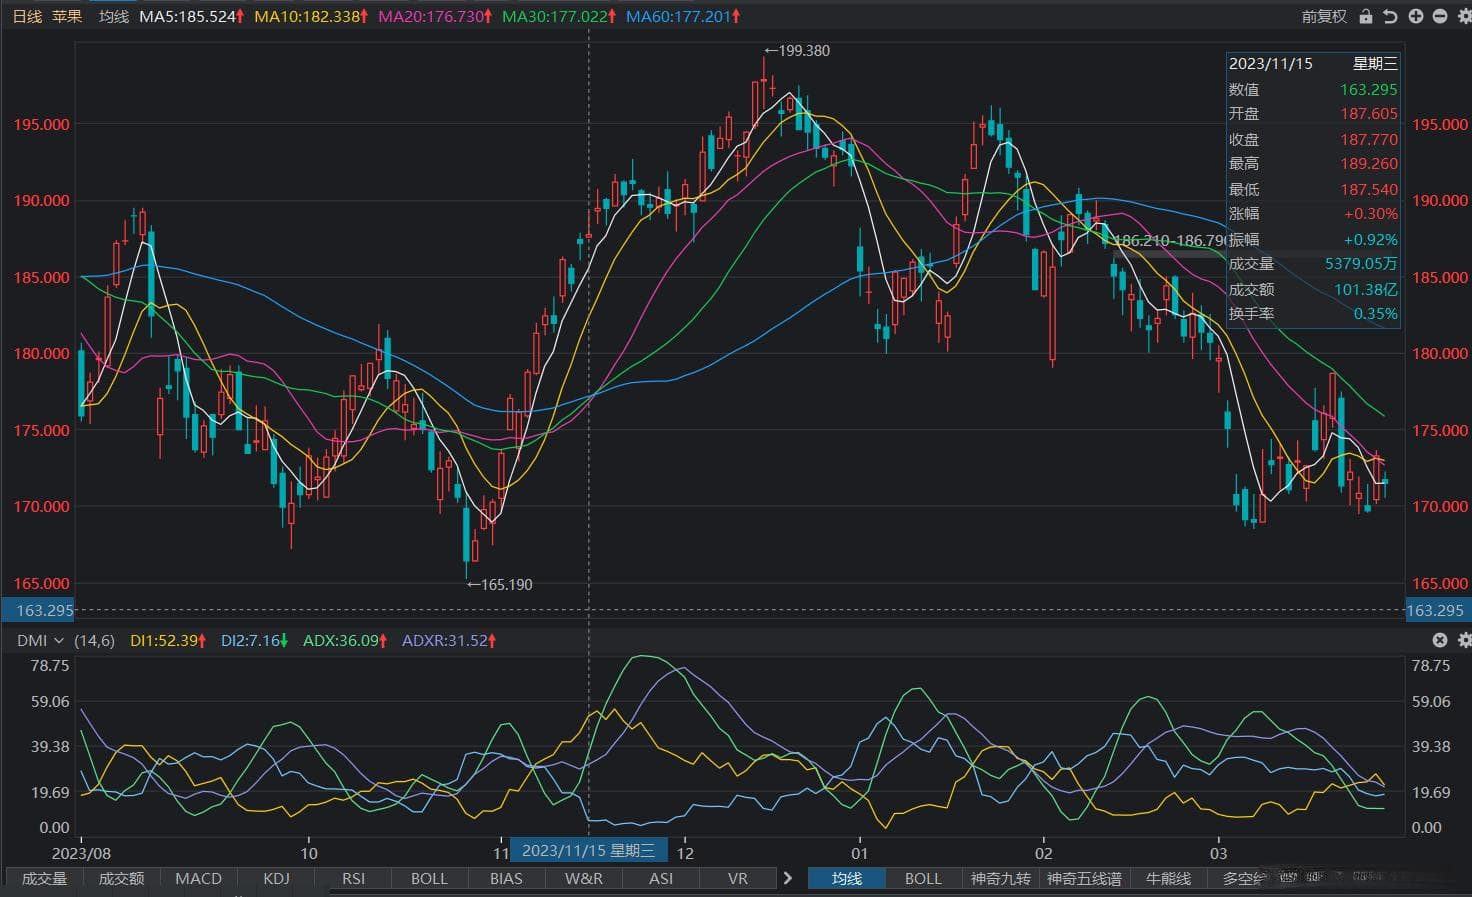Screen dimensions: 1472x897
Task: Click the 最低 187.540 row in info panel
Action: tap(1313, 189)
